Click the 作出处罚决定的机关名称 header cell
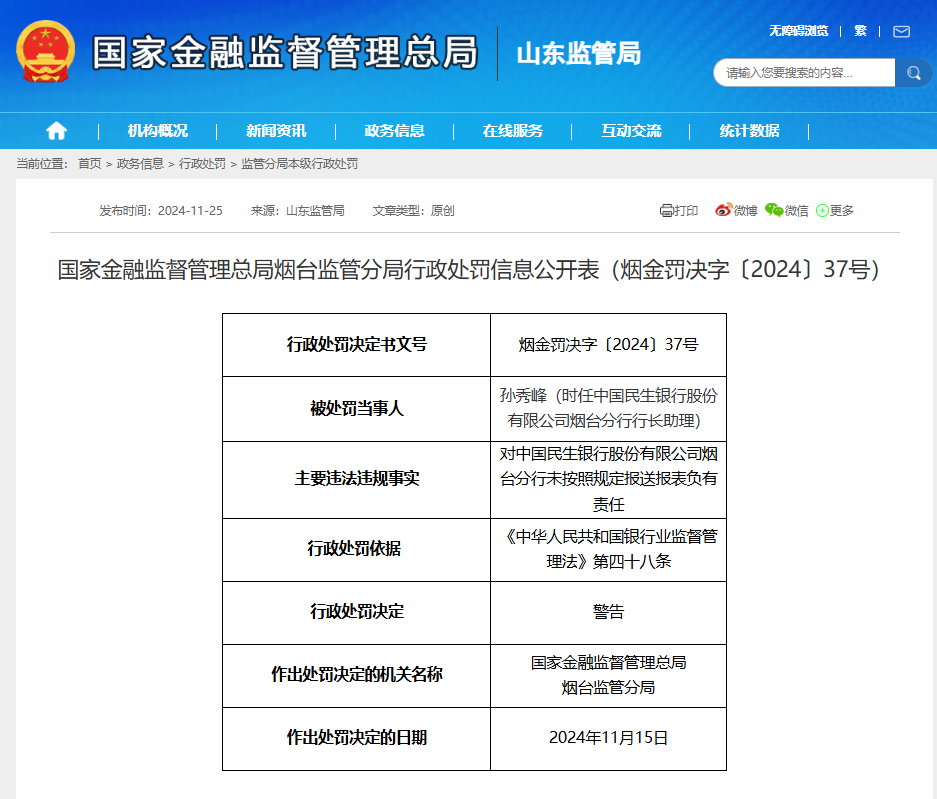Screen dimensions: 937x799 pyautogui.click(x=357, y=676)
